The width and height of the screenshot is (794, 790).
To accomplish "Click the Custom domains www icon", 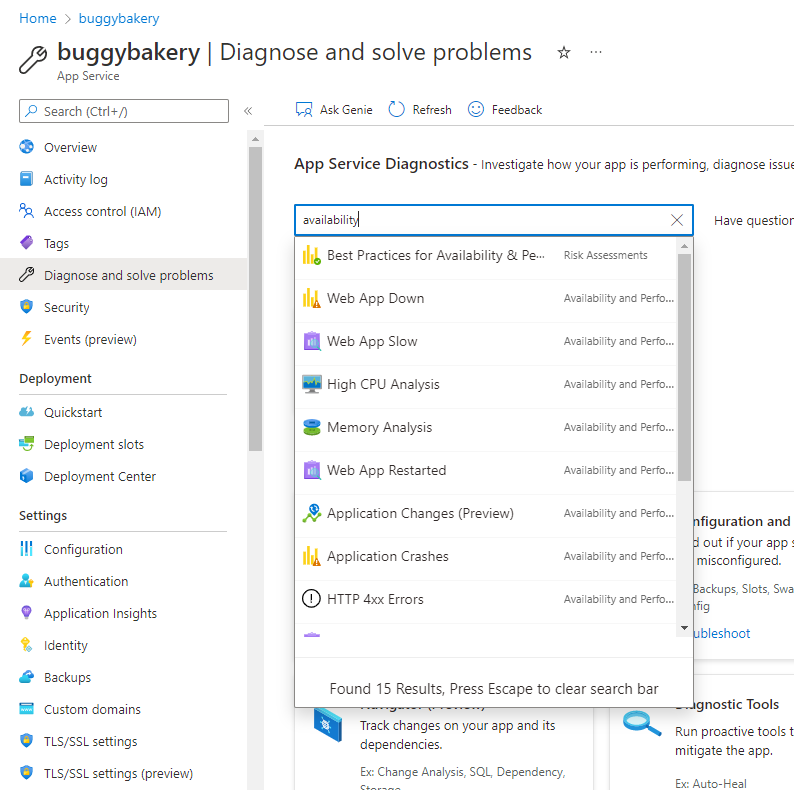I will point(26,708).
